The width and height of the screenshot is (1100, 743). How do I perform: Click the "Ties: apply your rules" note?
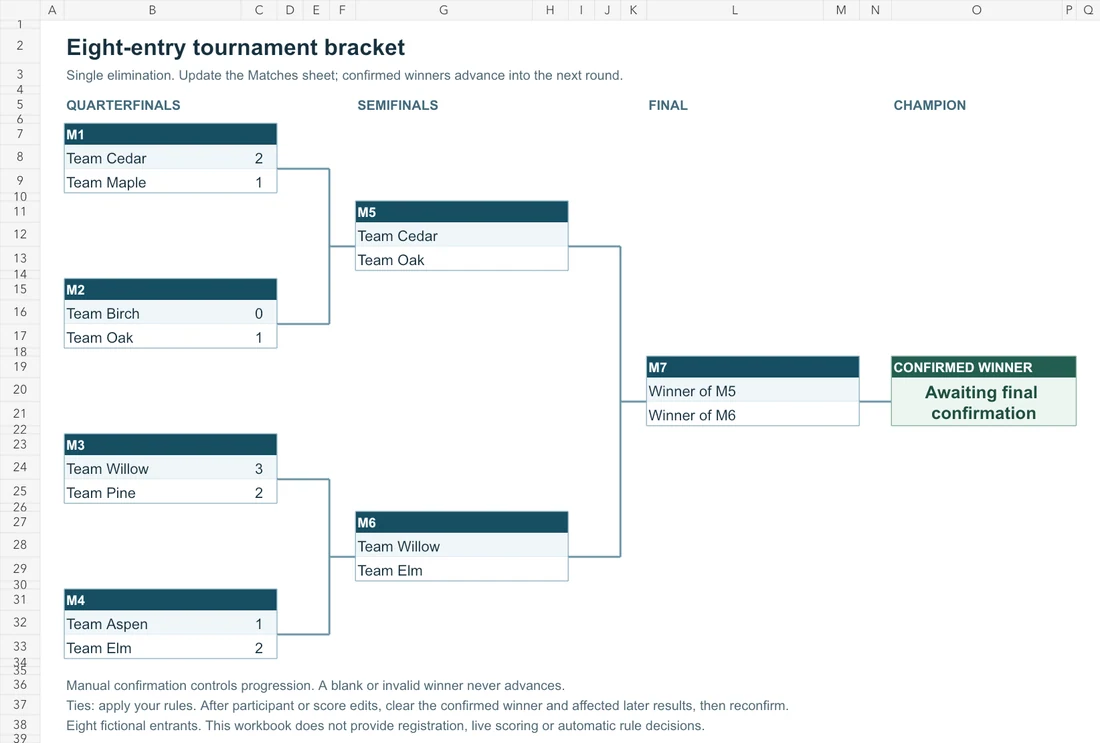pos(427,705)
